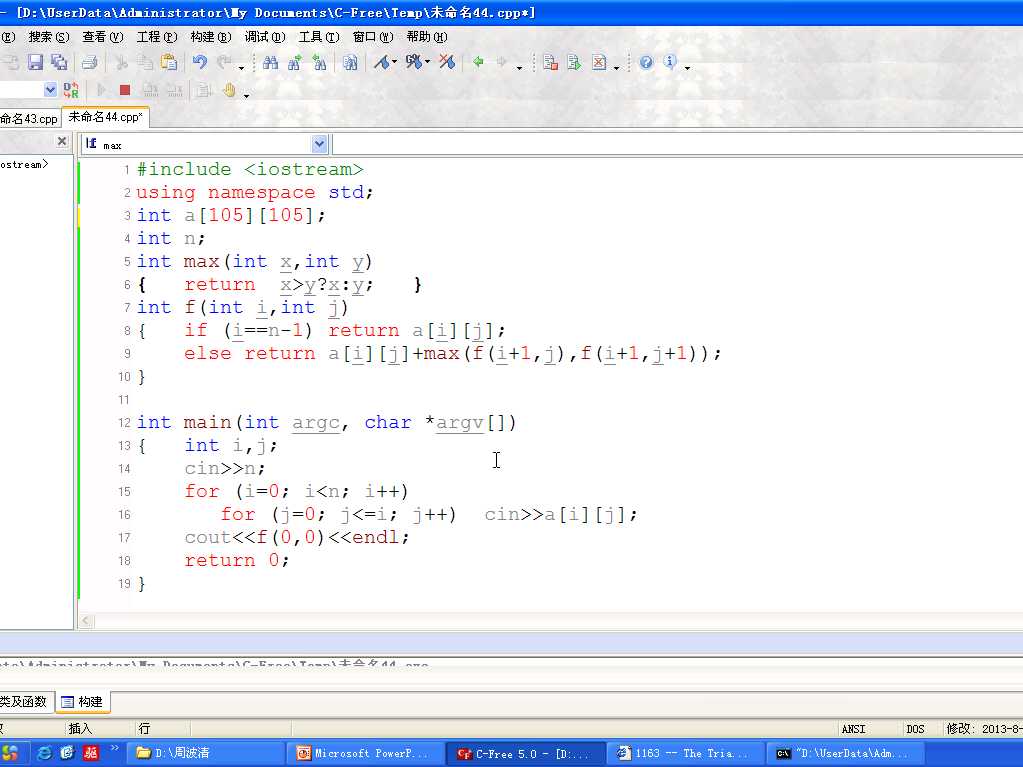Open the 搜索(S) menu
This screenshot has height=767, width=1023.
click(x=49, y=37)
